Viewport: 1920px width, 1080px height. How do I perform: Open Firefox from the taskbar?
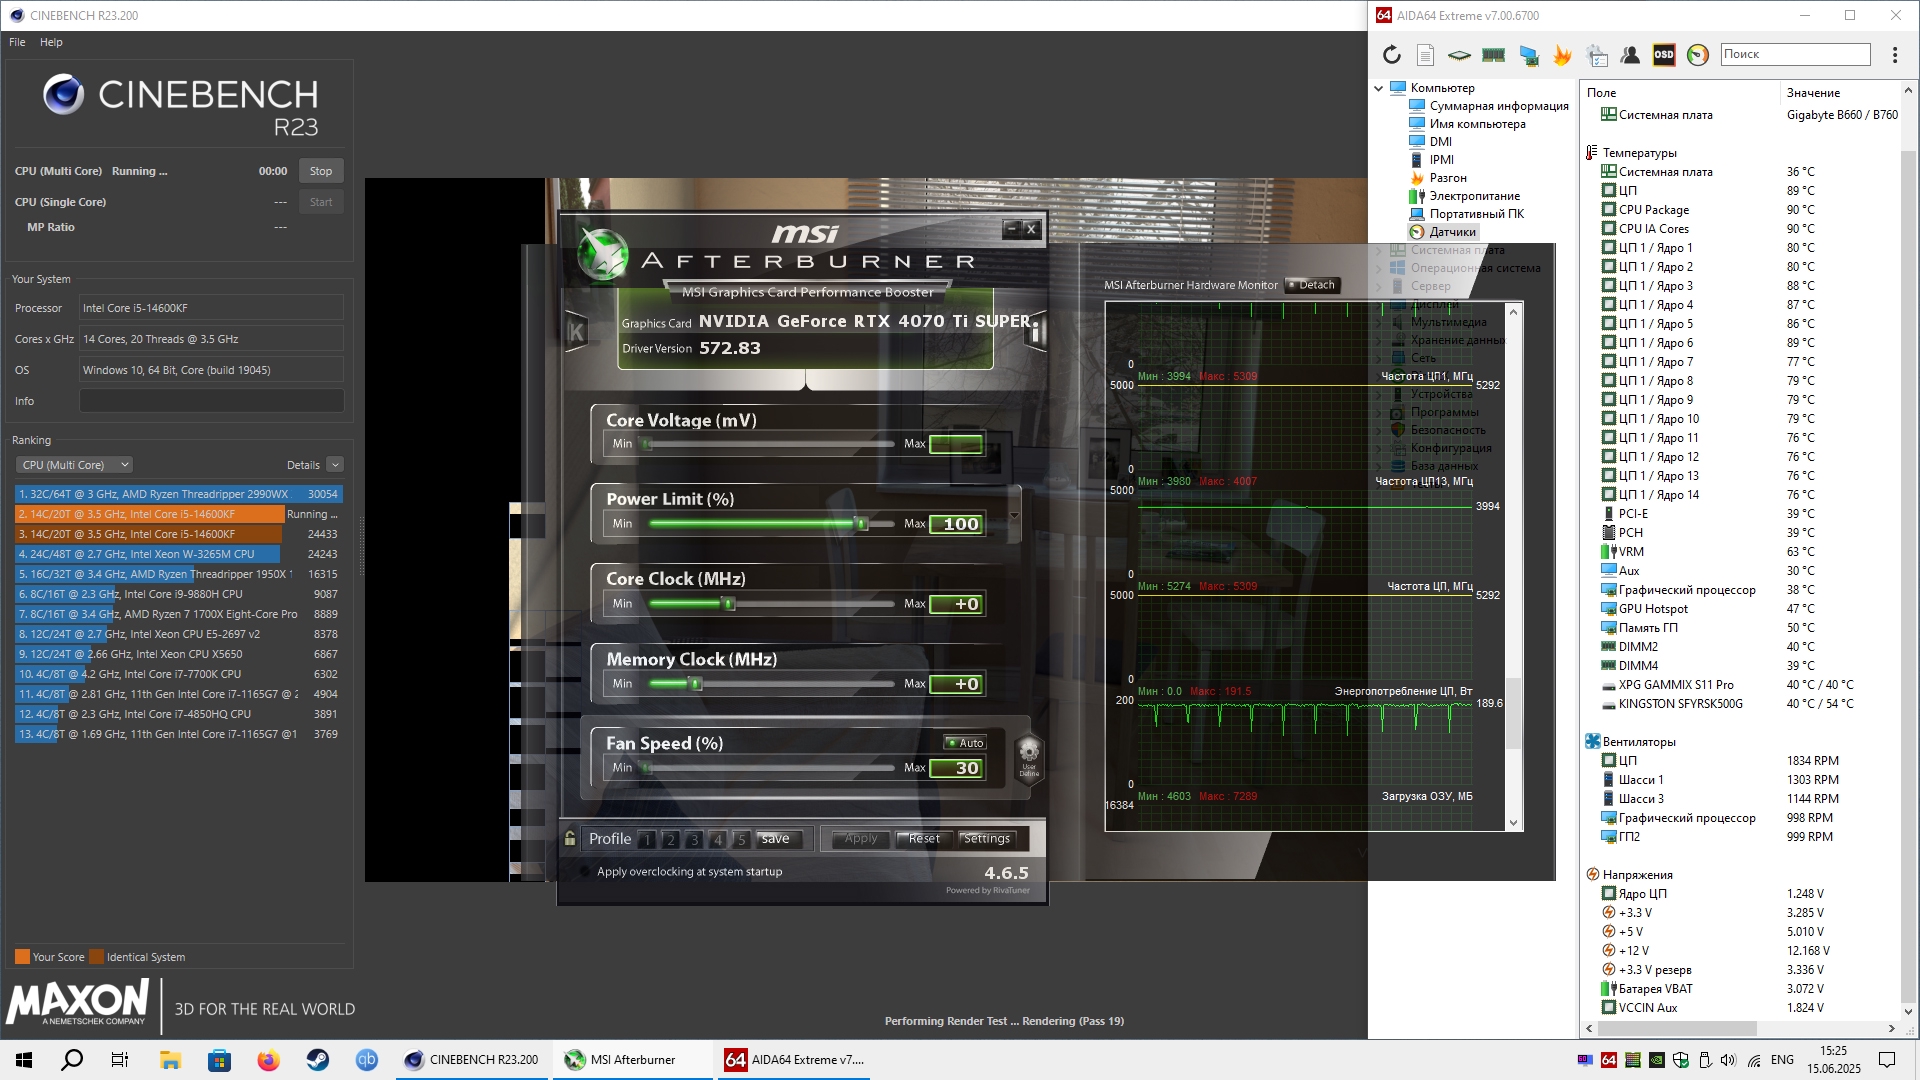pos(269,1060)
